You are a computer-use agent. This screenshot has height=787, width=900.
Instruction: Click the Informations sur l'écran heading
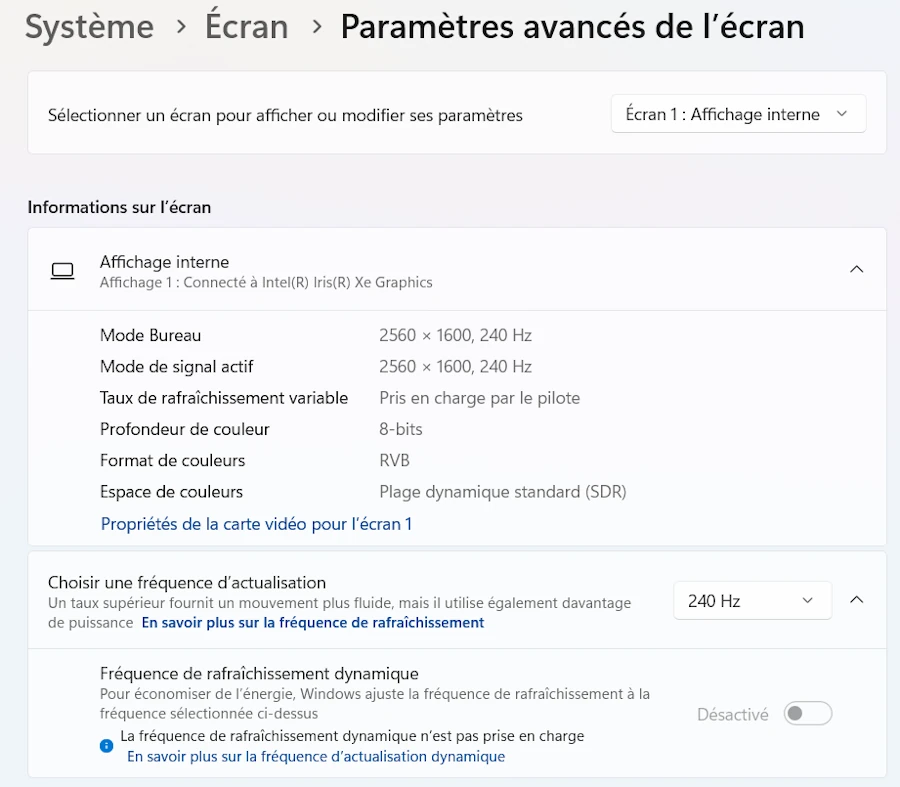pyautogui.click(x=119, y=207)
